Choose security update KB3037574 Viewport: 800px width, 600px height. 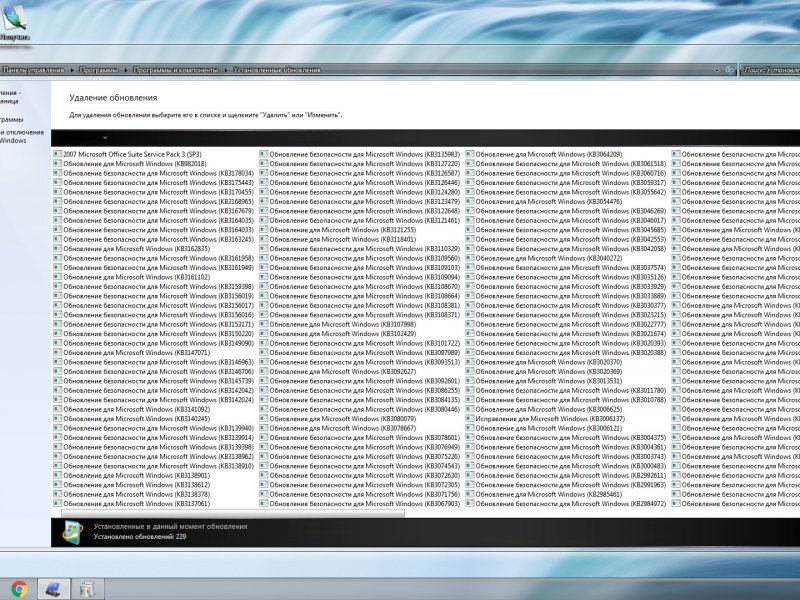click(x=566, y=267)
